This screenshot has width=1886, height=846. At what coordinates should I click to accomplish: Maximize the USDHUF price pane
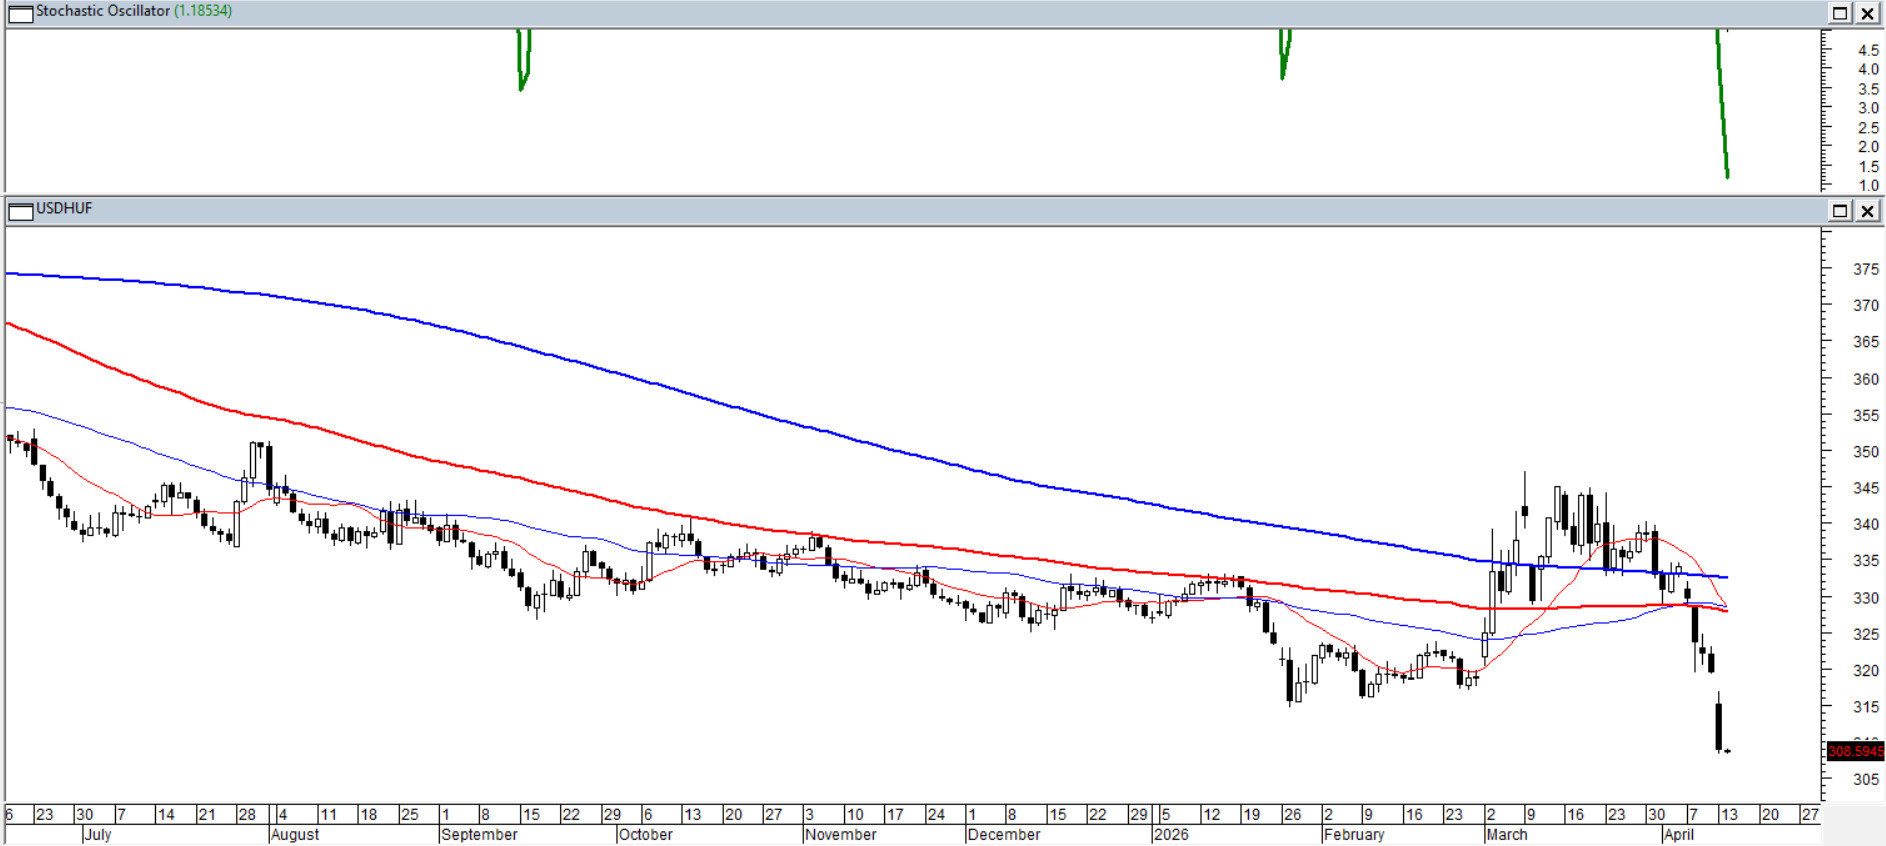click(1840, 210)
